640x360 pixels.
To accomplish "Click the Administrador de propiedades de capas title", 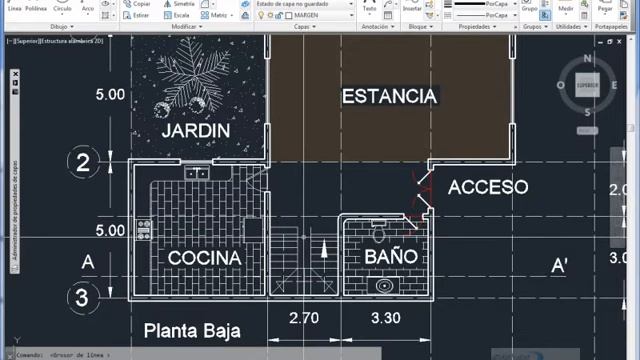I will click(x=15, y=210).
